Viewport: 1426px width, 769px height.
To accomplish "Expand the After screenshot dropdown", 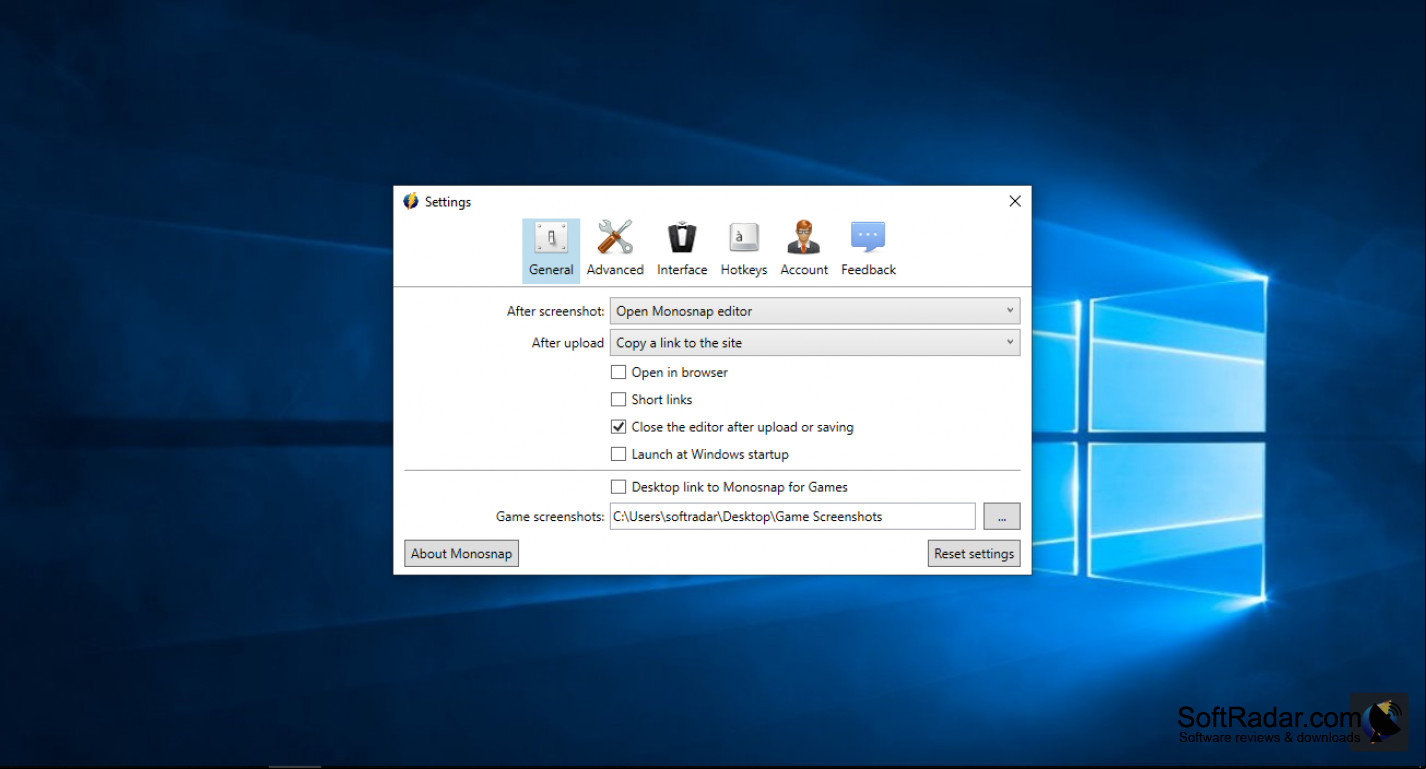I will pos(815,311).
